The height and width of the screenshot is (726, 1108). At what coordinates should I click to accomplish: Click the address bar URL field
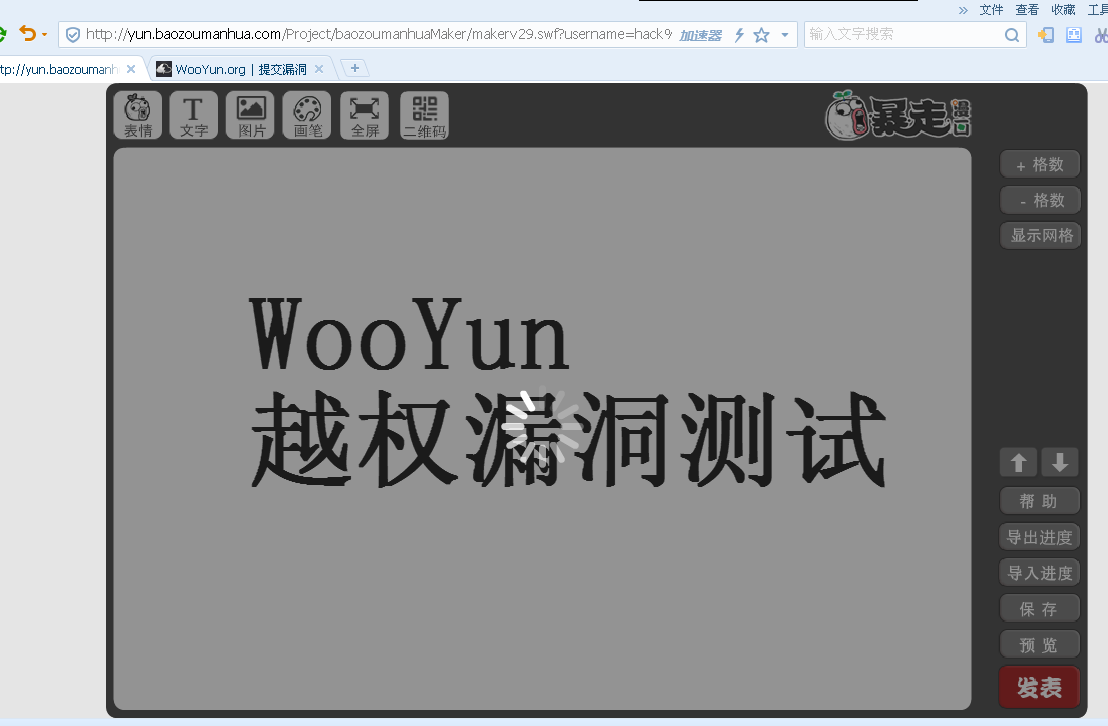click(378, 34)
